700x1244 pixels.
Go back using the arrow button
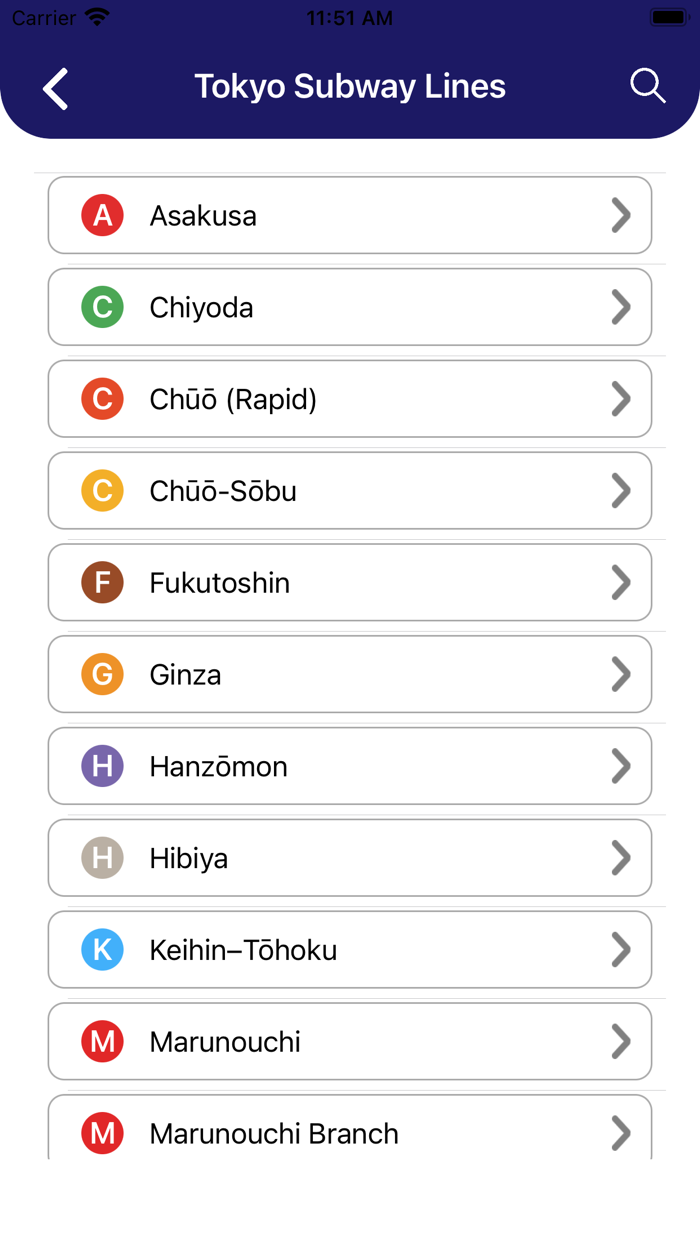[56, 88]
